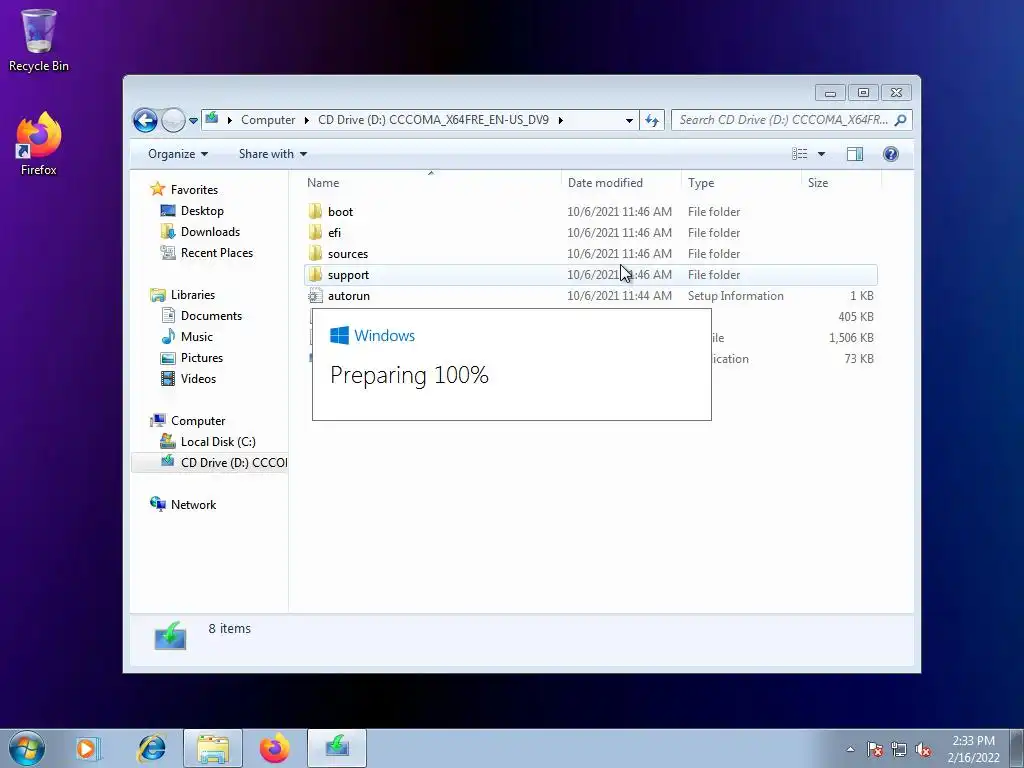Viewport: 1024px width, 768px height.
Task: Click the 1,506 KB size cell
Action: 851,338
